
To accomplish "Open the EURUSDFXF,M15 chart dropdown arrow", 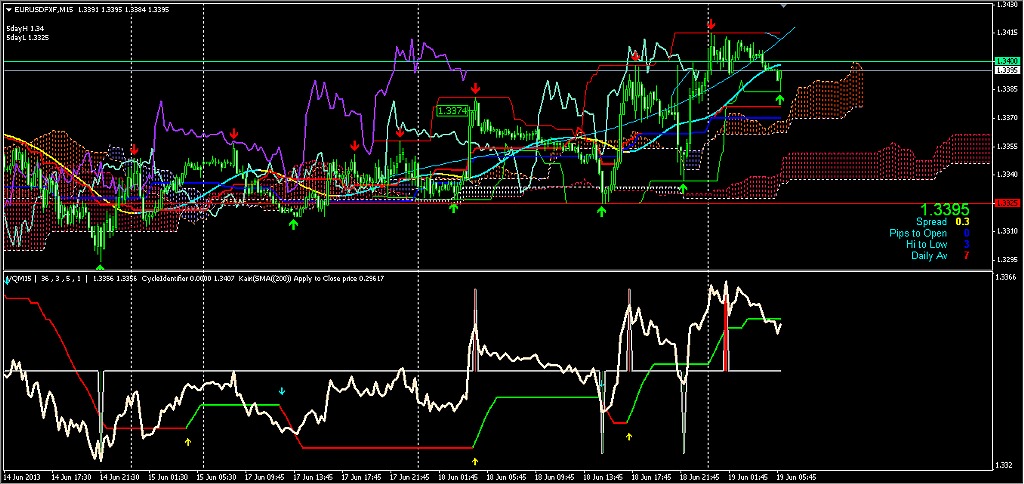I will click(7, 10).
